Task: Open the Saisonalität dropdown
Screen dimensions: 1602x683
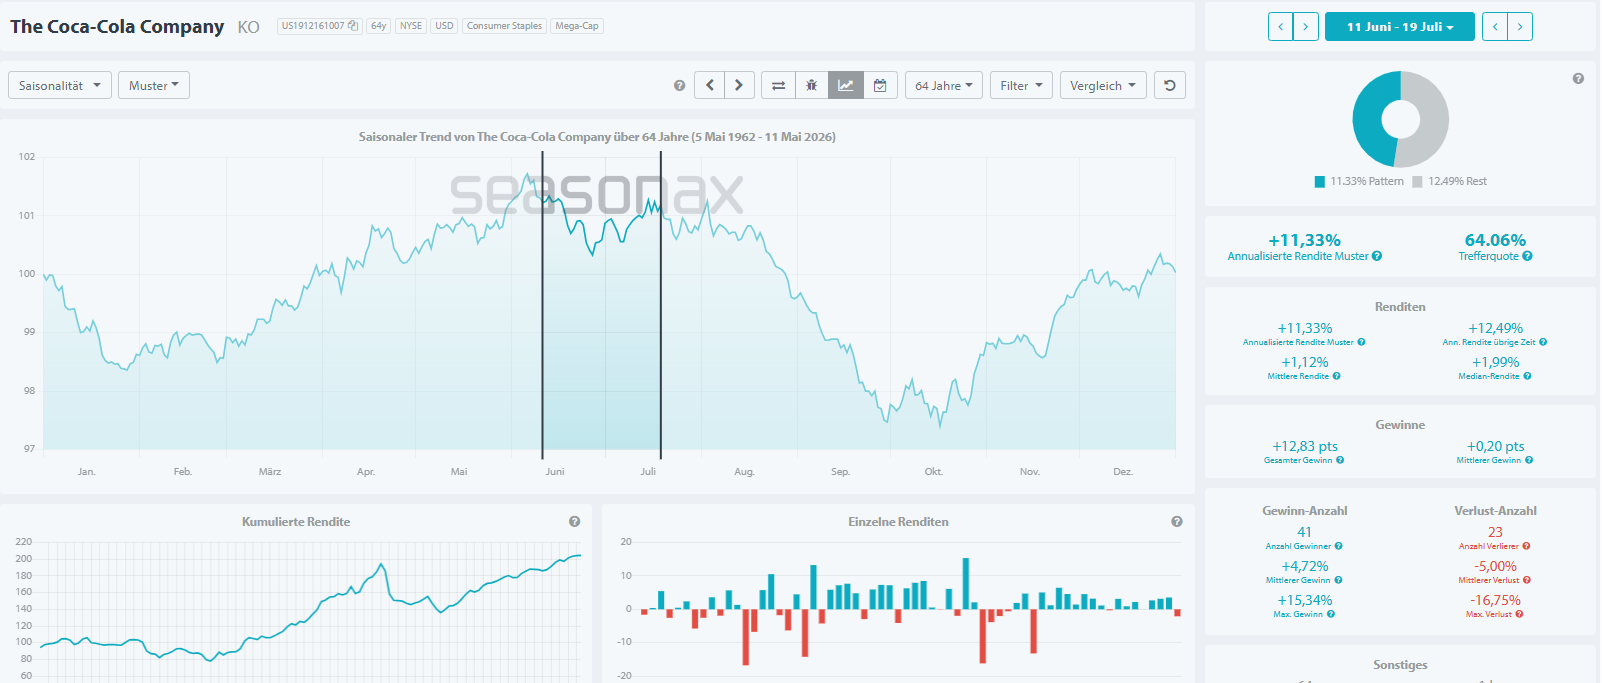Action: coord(60,85)
